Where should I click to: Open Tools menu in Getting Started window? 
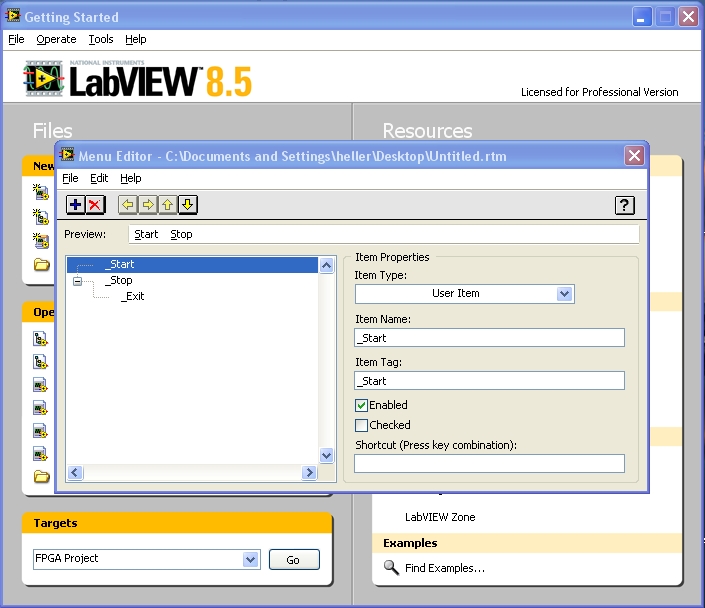(x=101, y=39)
